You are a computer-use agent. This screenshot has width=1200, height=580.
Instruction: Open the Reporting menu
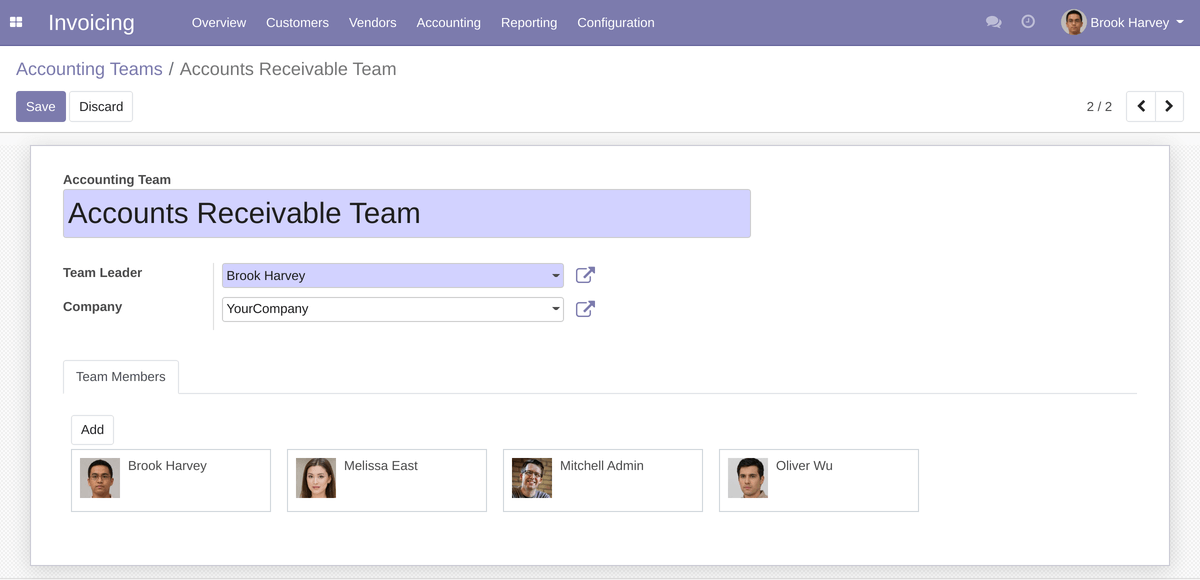[529, 22]
